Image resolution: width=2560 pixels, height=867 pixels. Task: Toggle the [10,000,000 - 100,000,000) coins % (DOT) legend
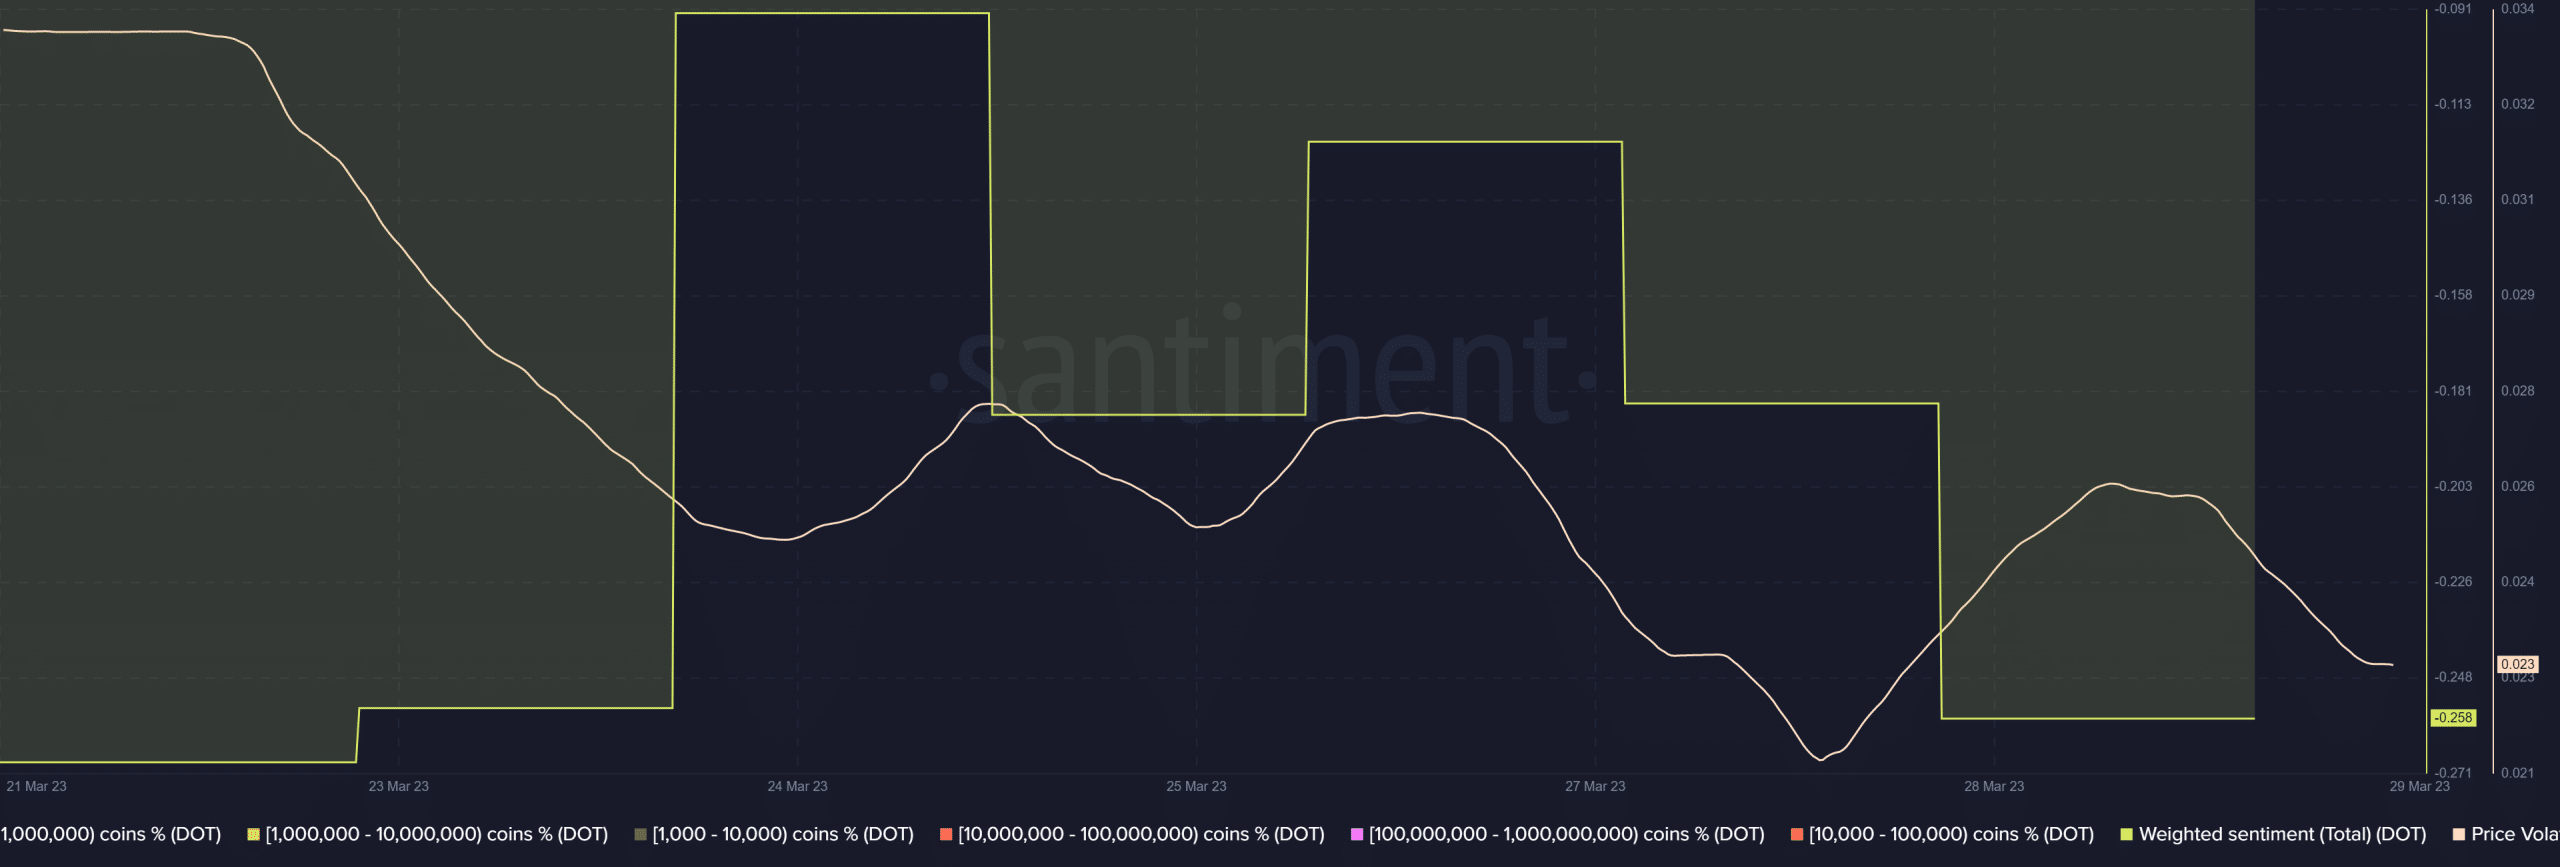pyautogui.click(x=1132, y=834)
